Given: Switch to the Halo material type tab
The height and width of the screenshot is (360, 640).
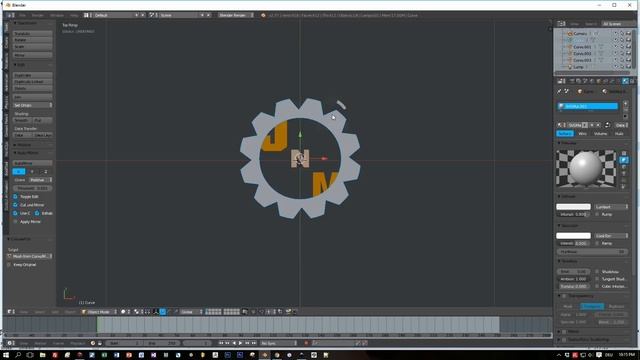Looking at the screenshot, I should (619, 133).
